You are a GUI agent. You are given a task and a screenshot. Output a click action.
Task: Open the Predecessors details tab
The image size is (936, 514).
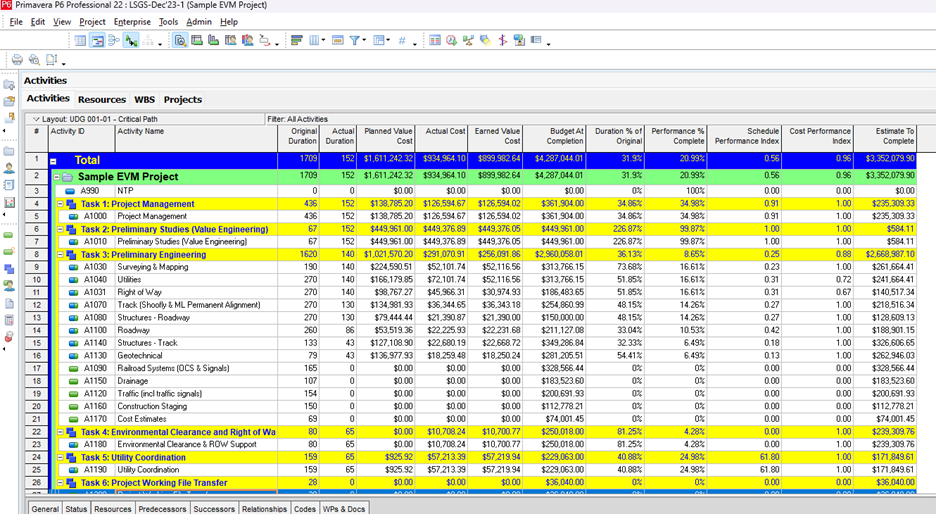click(x=162, y=509)
